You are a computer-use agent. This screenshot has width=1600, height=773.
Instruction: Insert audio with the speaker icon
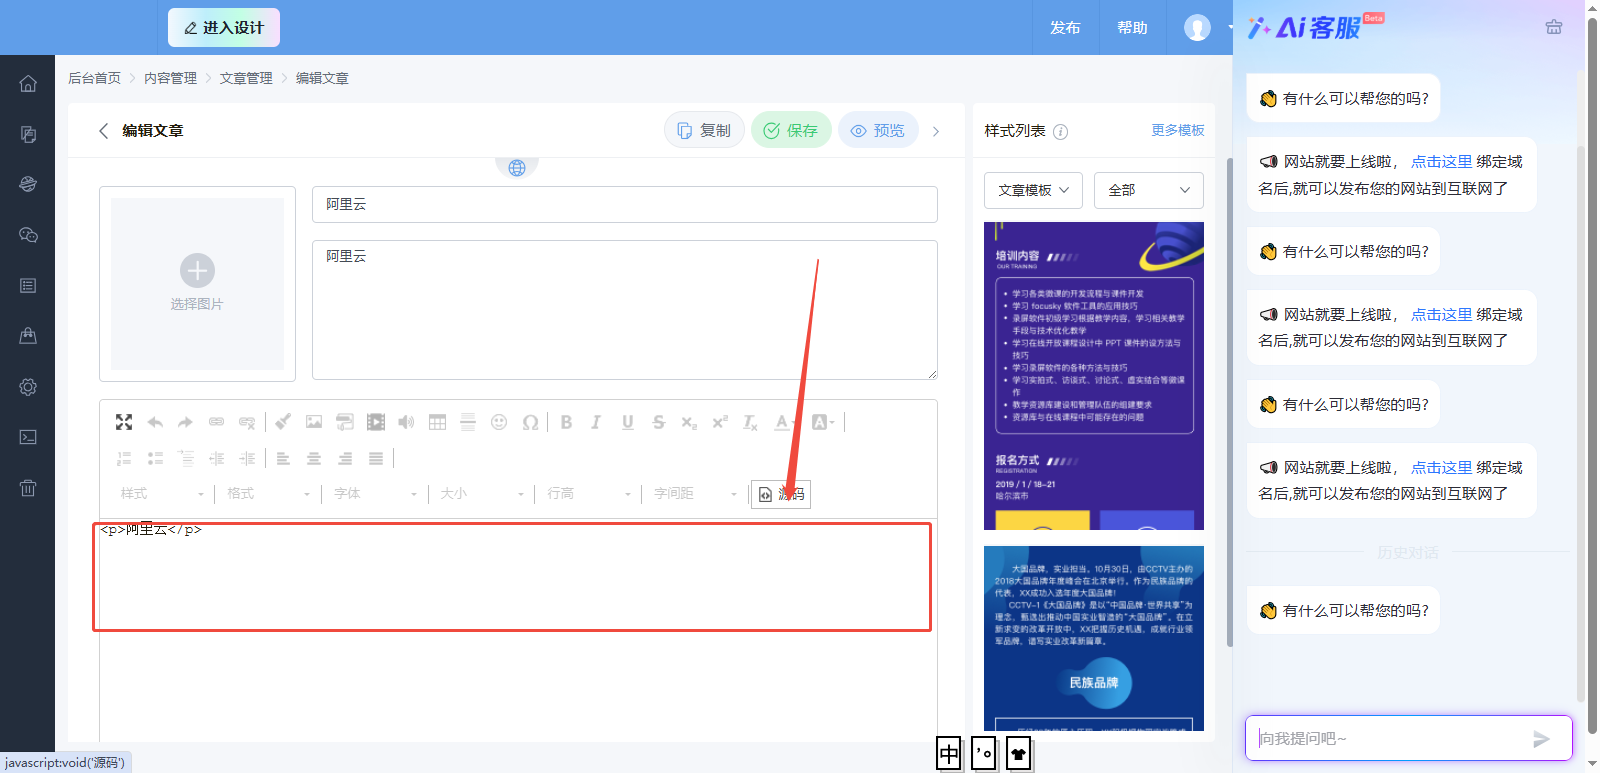tap(406, 422)
